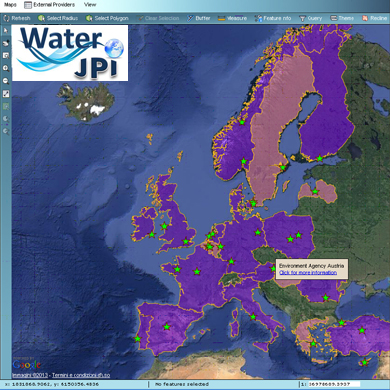
Task: Click the zoom out magnifier
Action: click(6, 81)
